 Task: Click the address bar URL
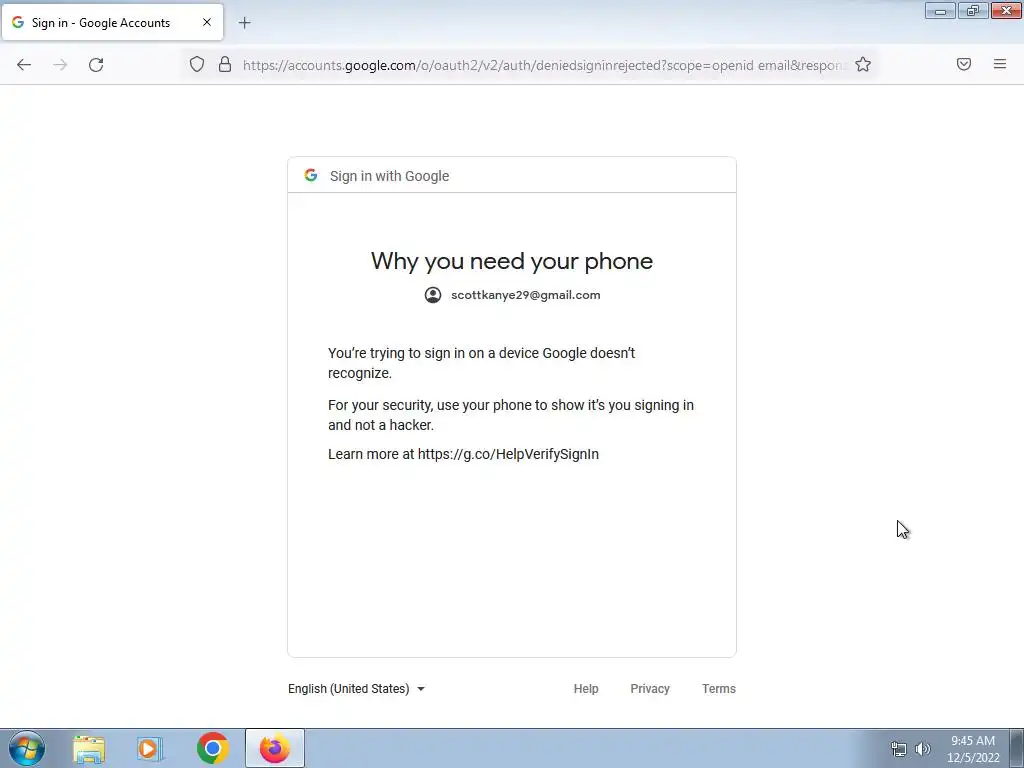(543, 65)
